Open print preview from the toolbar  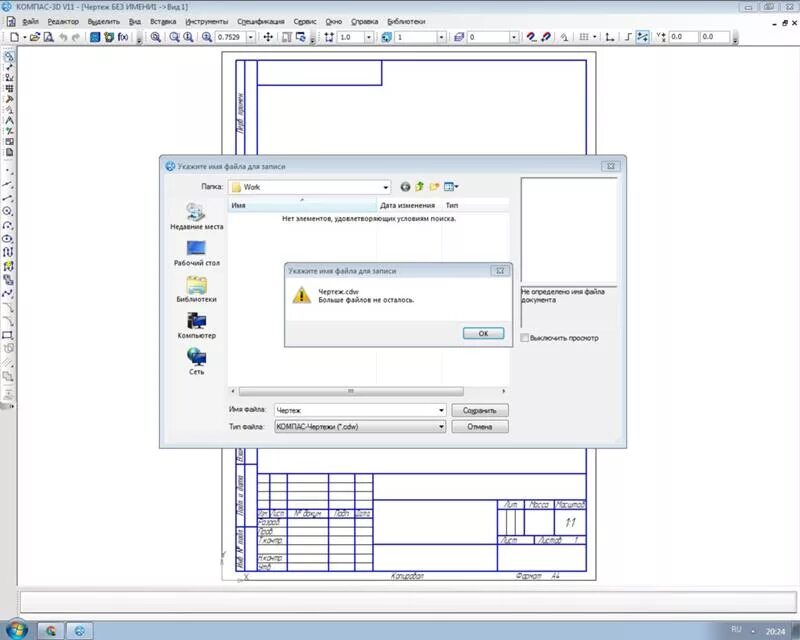48,37
